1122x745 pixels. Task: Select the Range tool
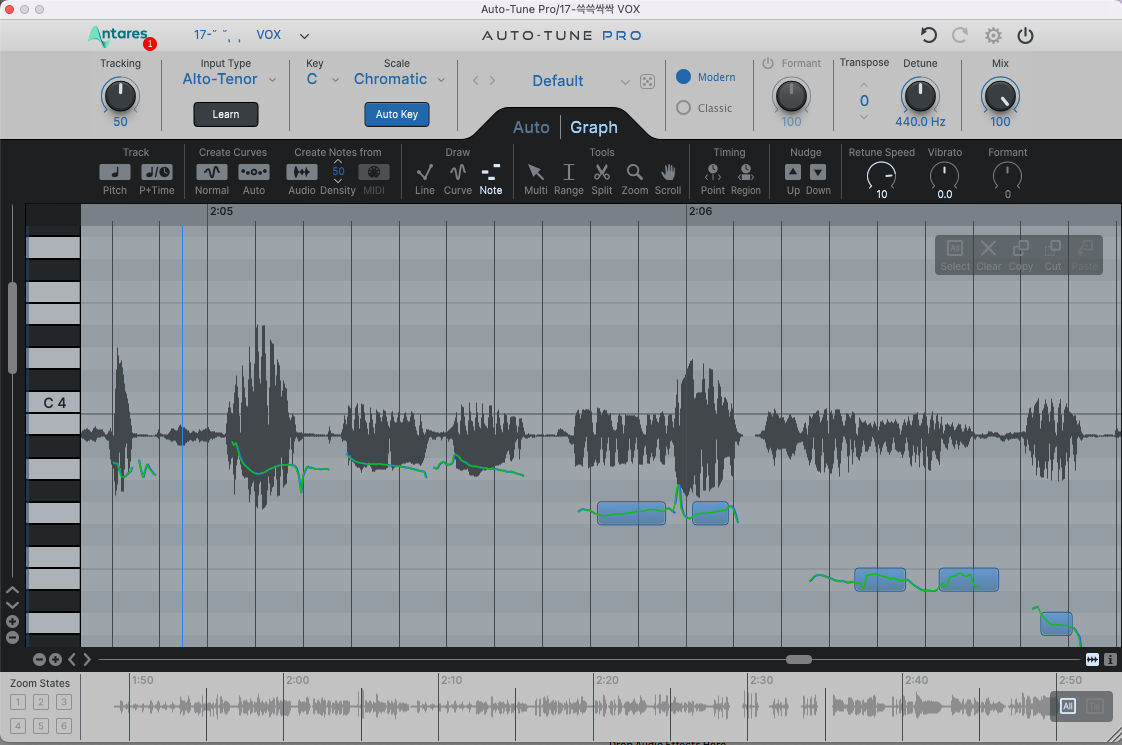coord(569,172)
